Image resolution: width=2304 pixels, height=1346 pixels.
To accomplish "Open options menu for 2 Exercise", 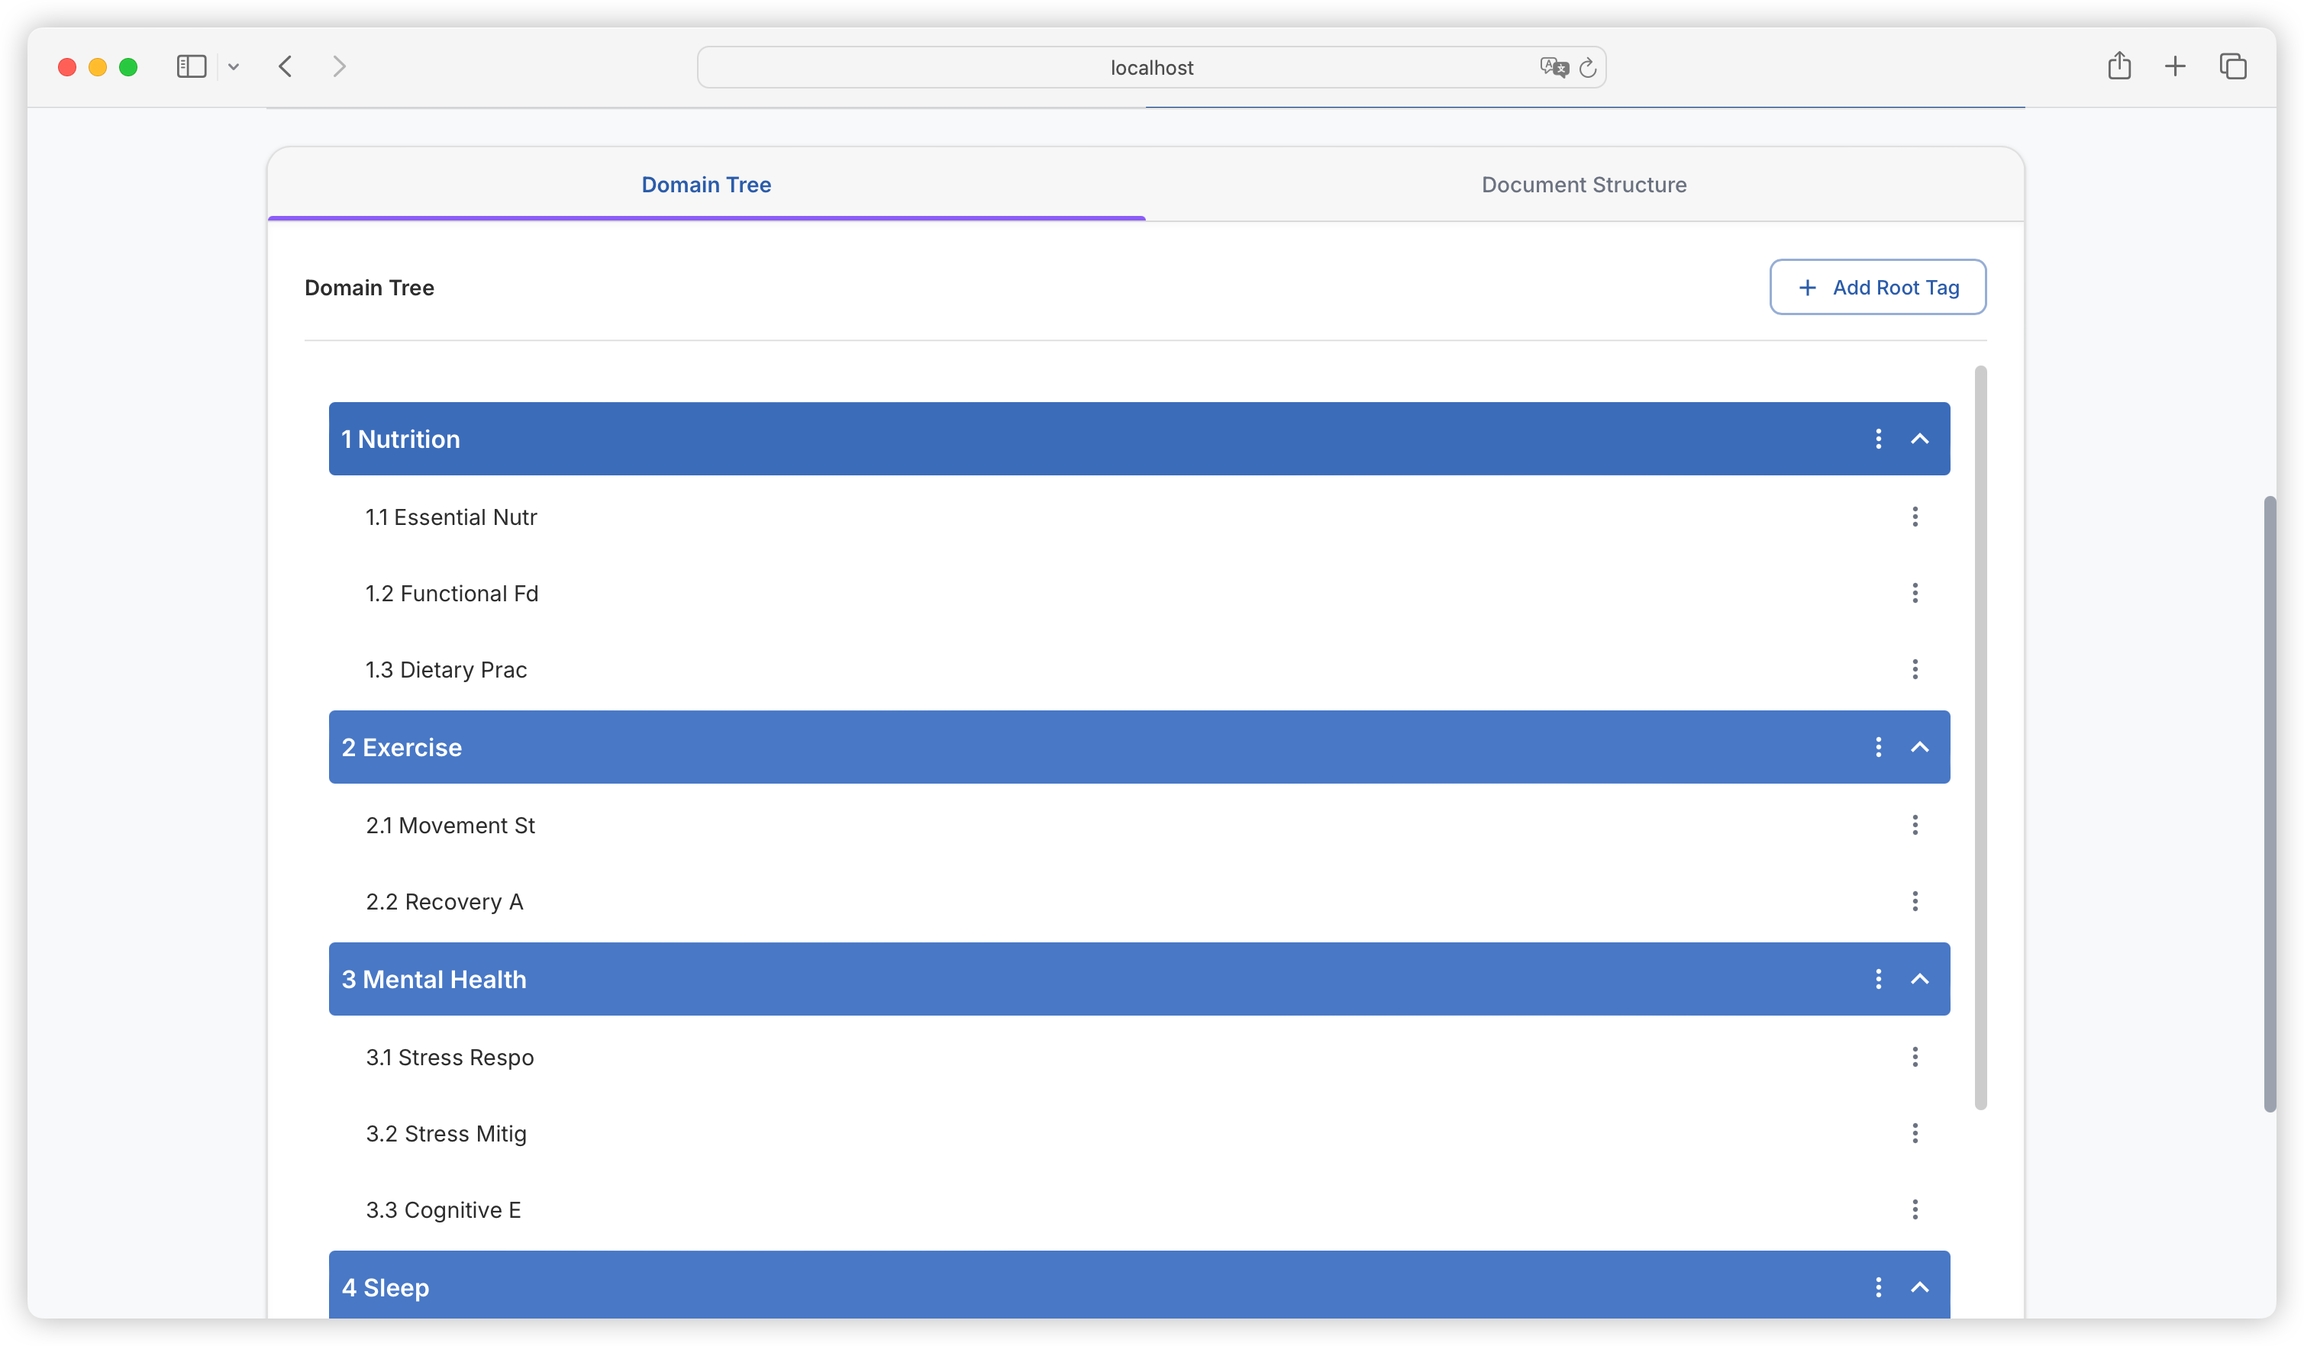I will point(1878,747).
